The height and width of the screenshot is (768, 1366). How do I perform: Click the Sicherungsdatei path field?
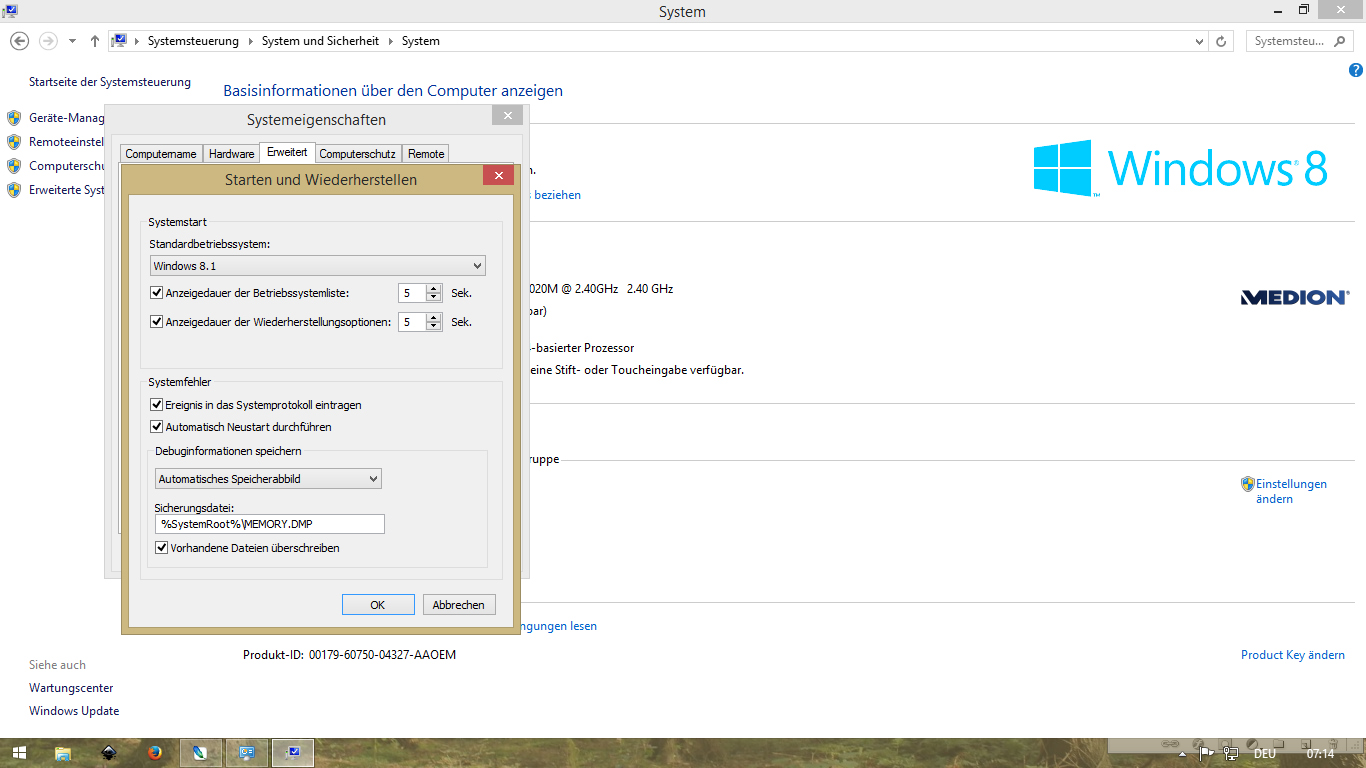coord(270,524)
